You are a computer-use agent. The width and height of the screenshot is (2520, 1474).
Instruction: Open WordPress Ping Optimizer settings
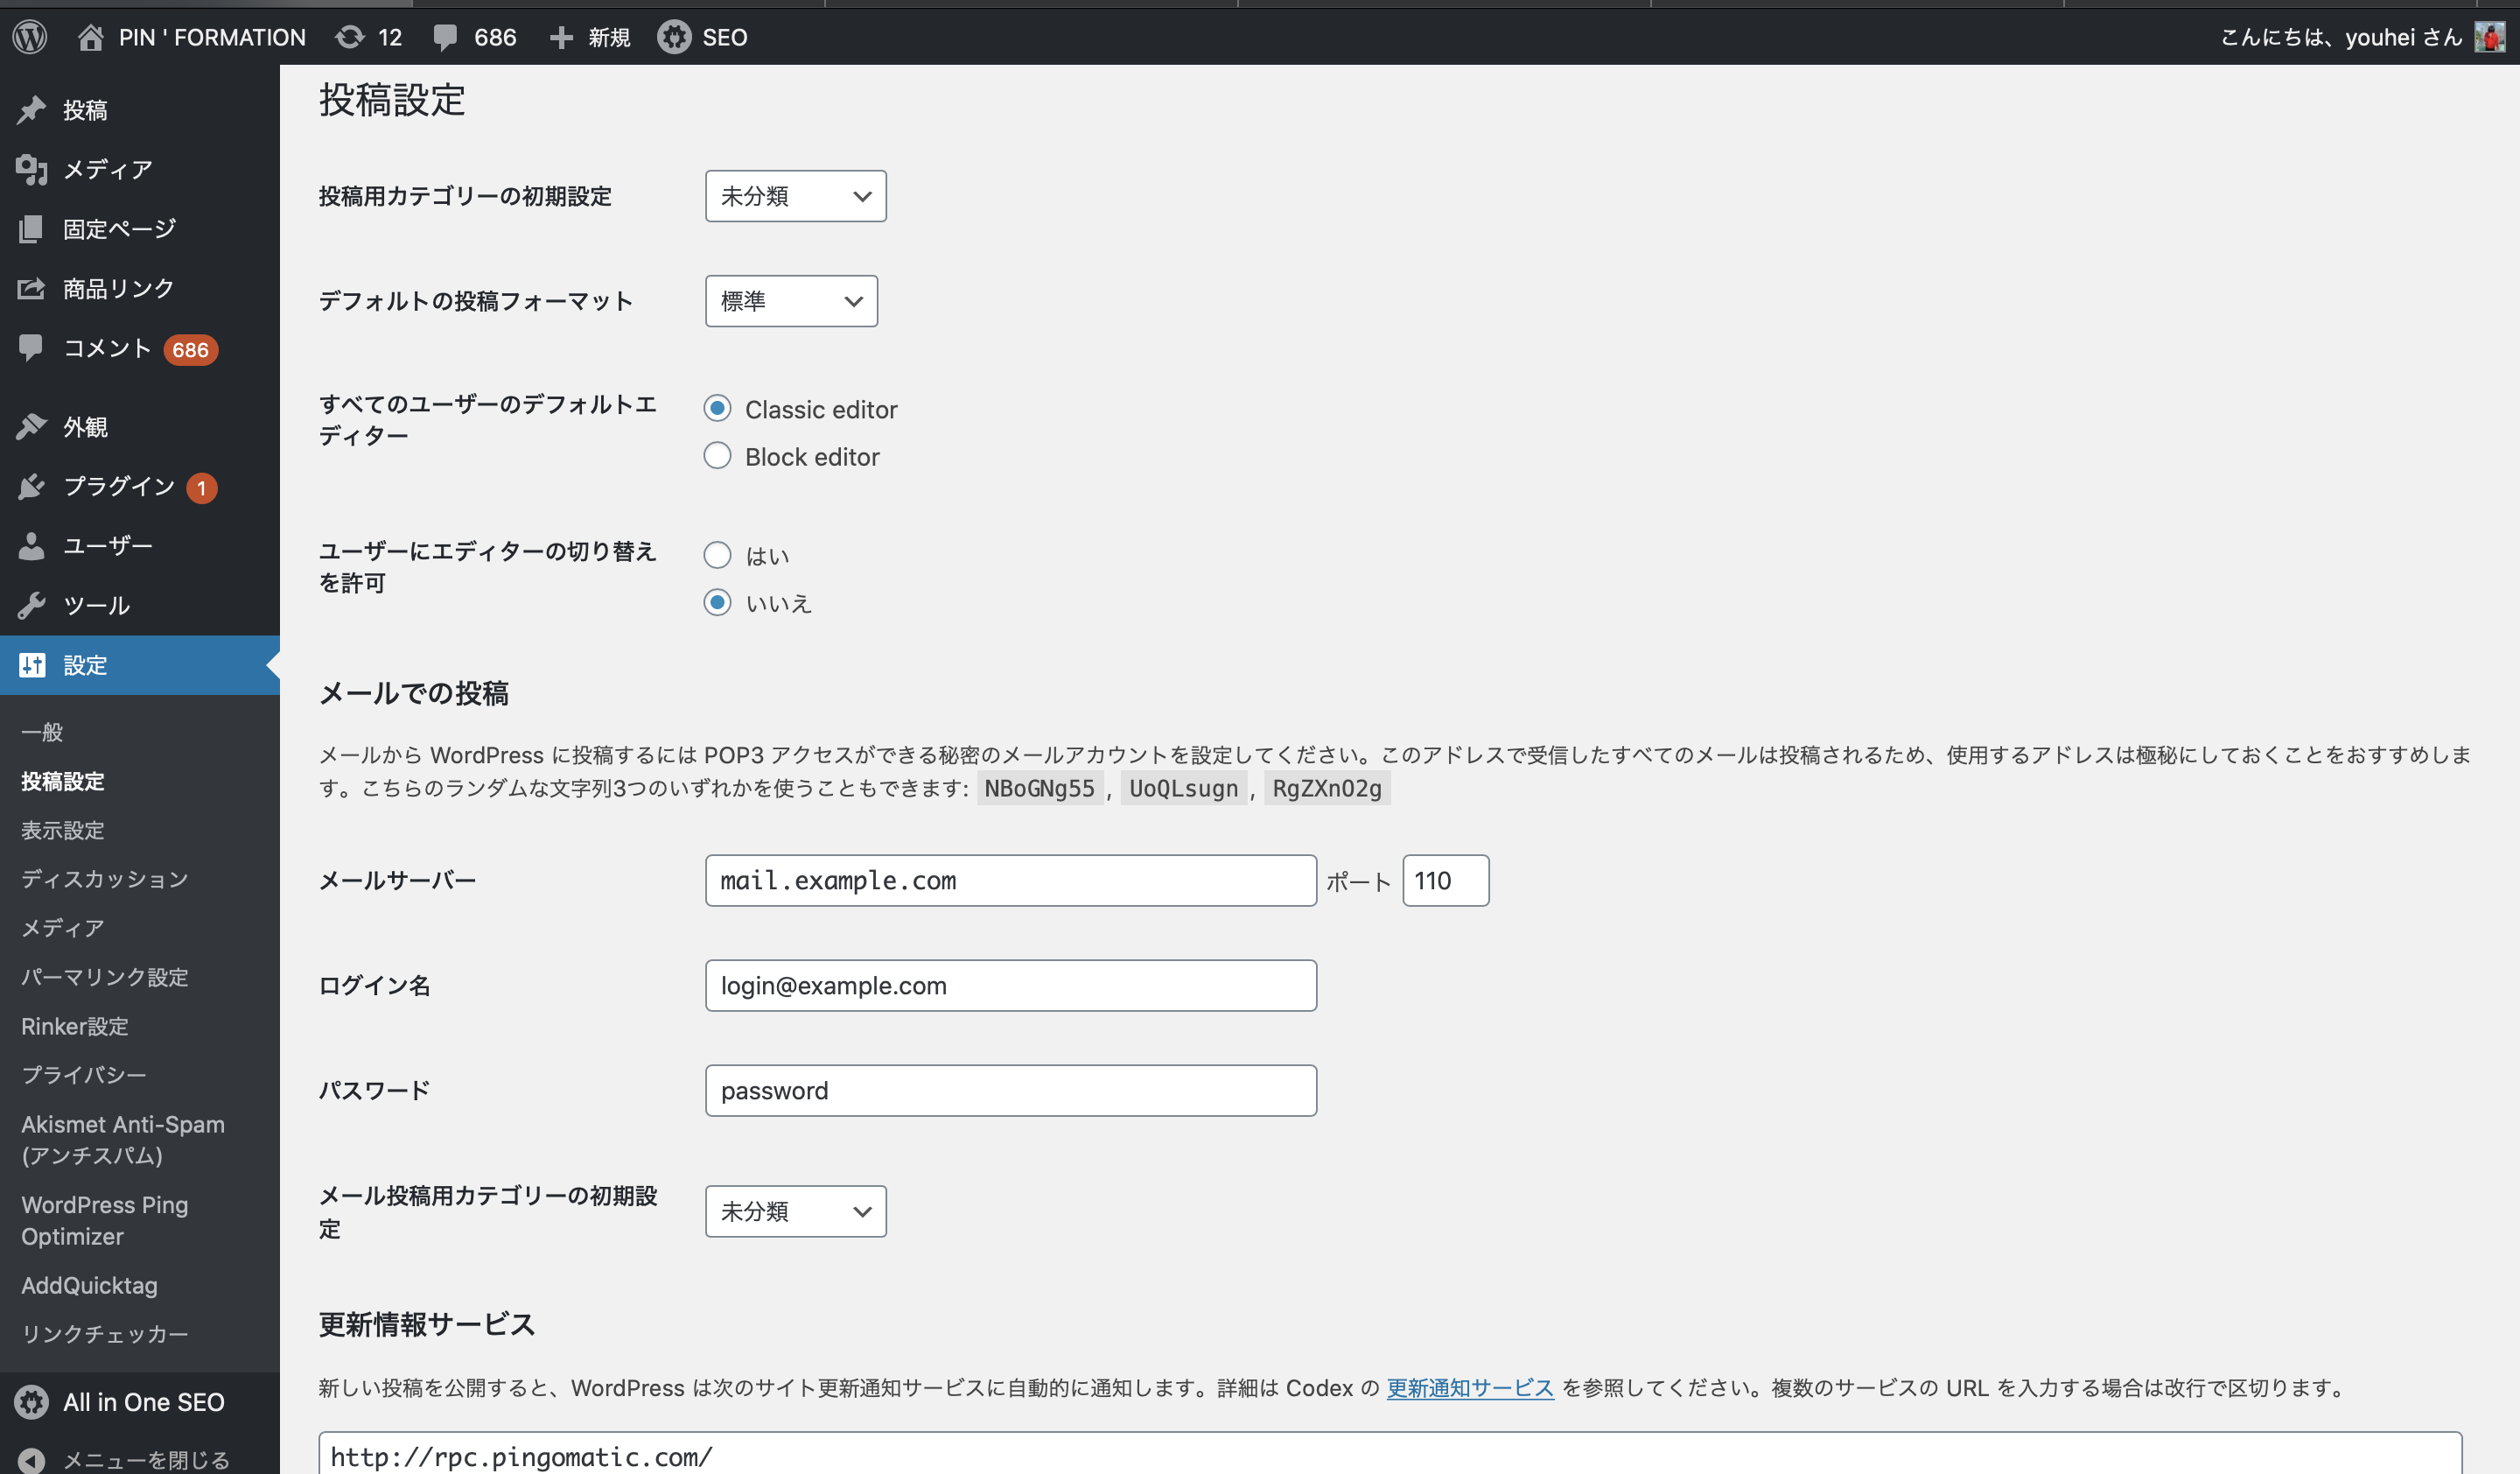tap(105, 1221)
